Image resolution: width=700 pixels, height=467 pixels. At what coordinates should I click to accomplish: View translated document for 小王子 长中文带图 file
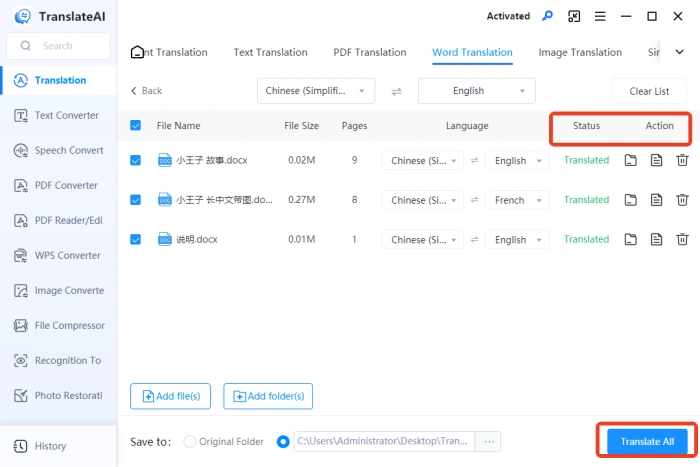tap(656, 200)
